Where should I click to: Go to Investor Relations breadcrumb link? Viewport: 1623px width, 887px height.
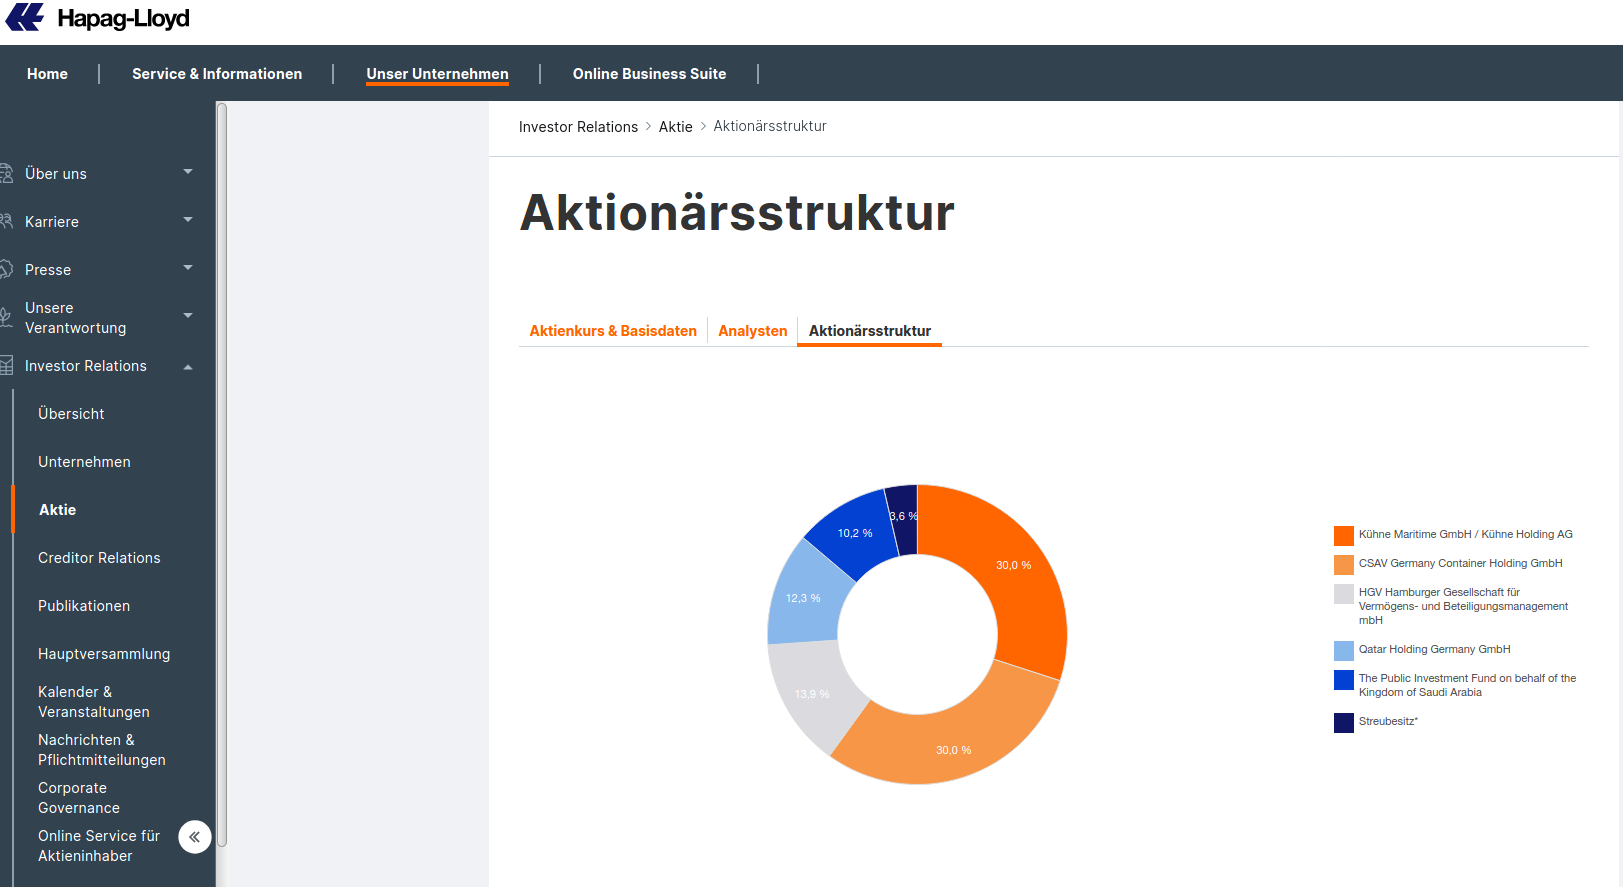(x=578, y=127)
